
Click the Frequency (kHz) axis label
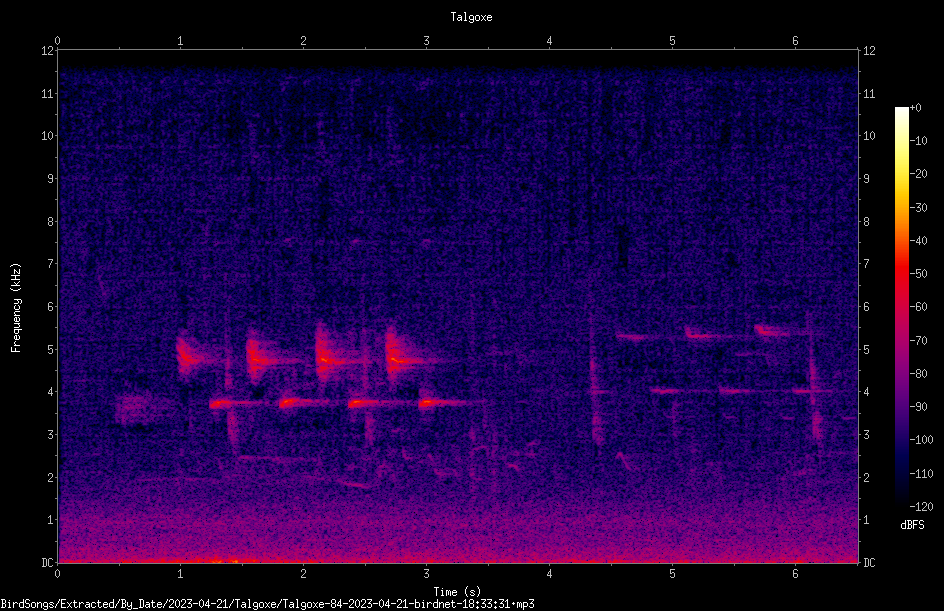tap(16, 308)
